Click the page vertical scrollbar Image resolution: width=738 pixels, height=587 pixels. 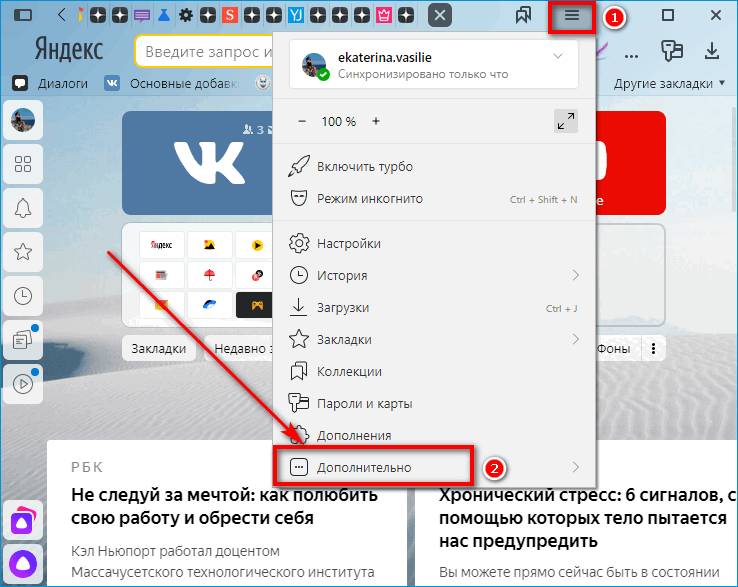(x=734, y=160)
